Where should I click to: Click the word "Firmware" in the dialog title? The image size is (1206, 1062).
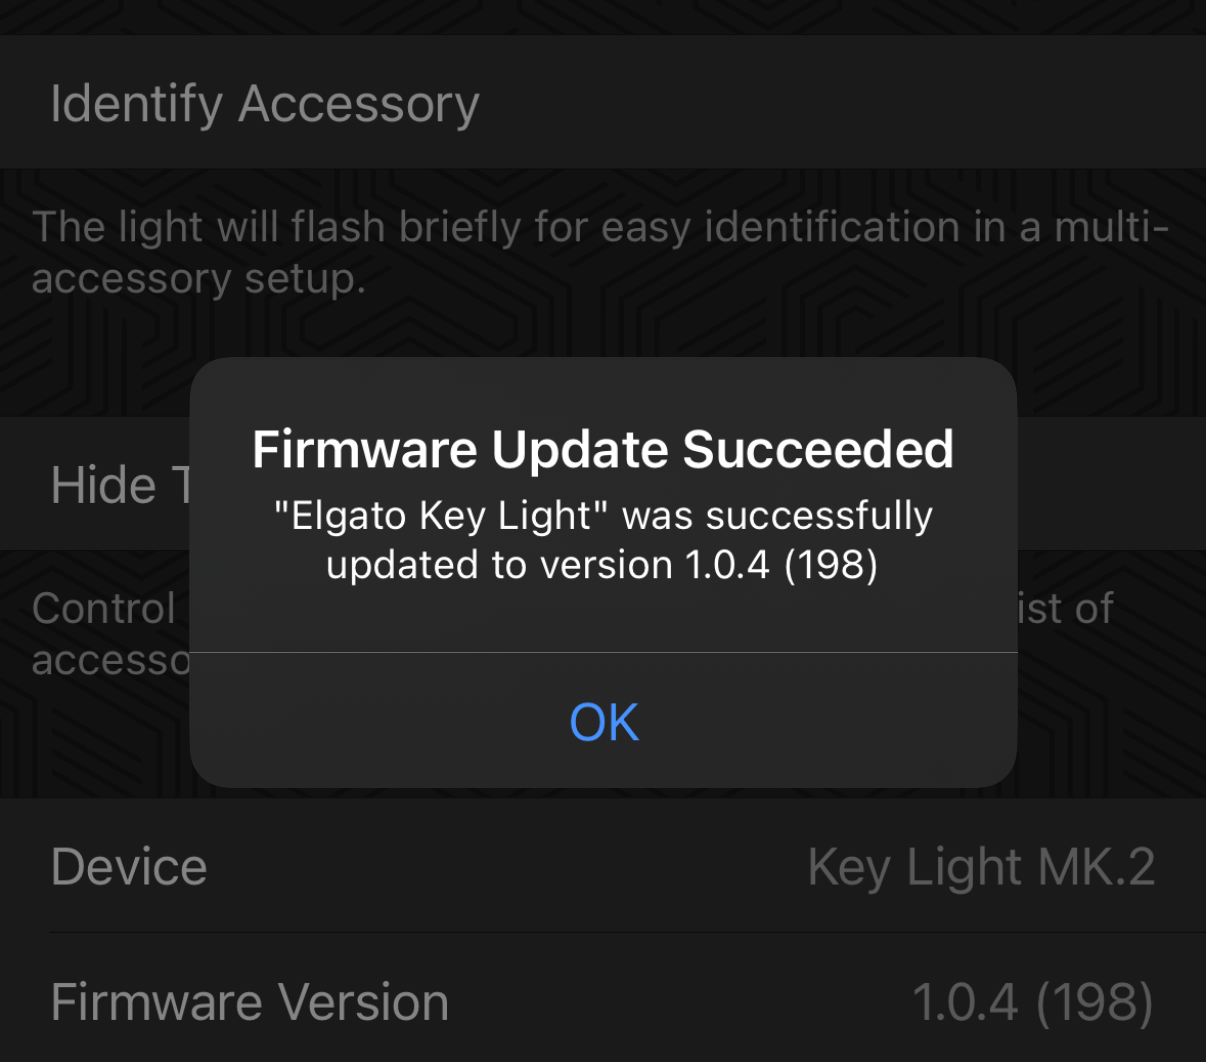365,449
